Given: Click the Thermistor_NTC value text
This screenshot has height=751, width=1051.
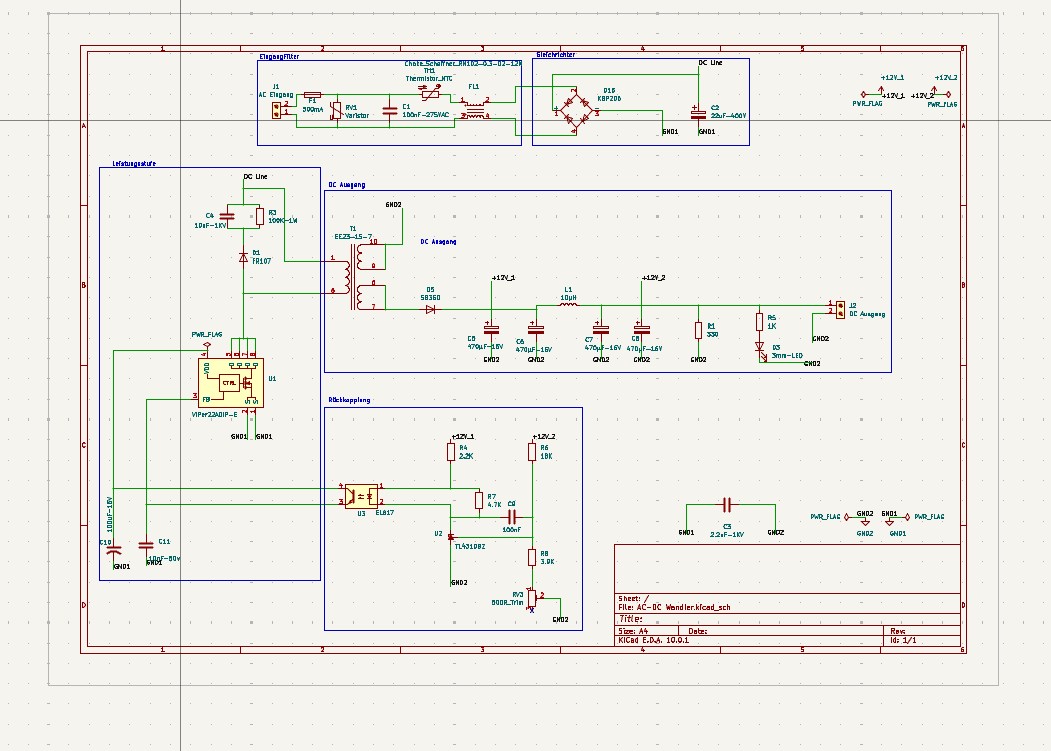Looking at the screenshot, I should coord(429,78).
